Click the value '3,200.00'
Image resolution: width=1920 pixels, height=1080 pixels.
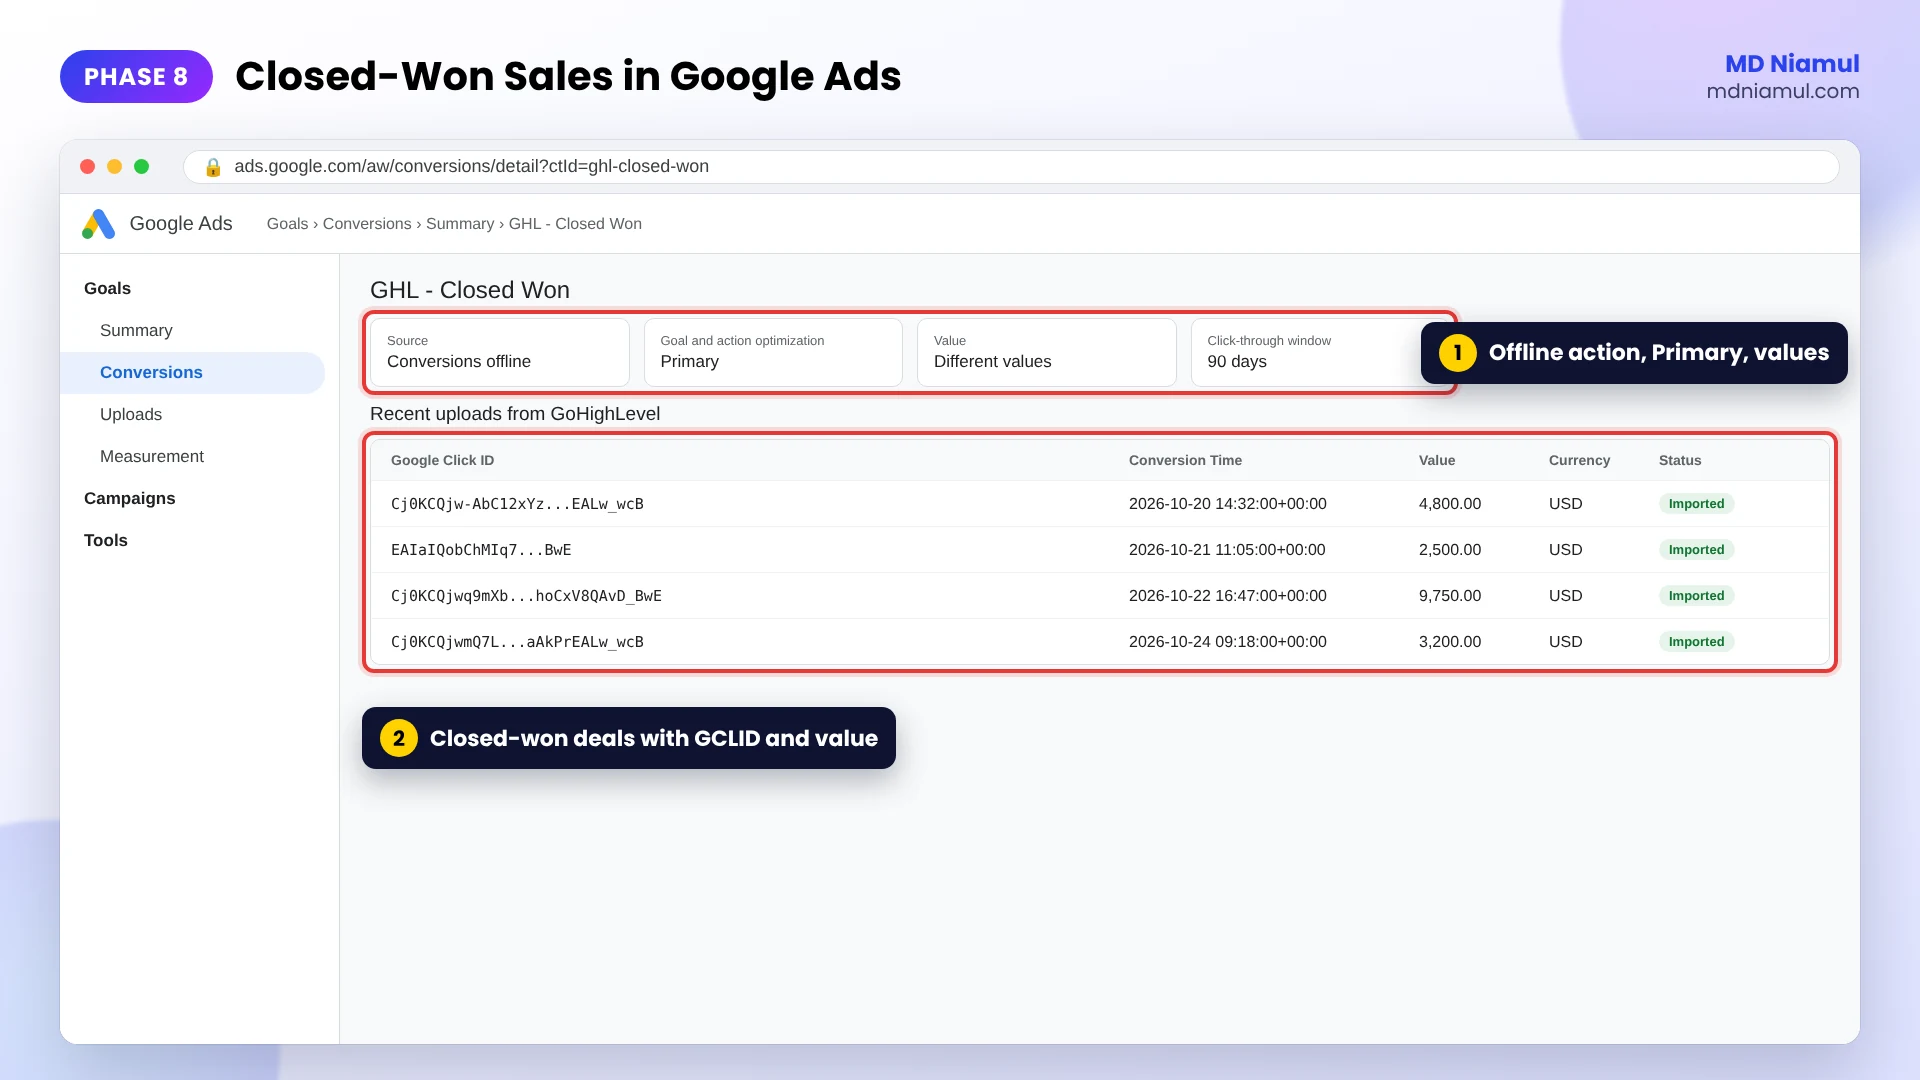1450,642
